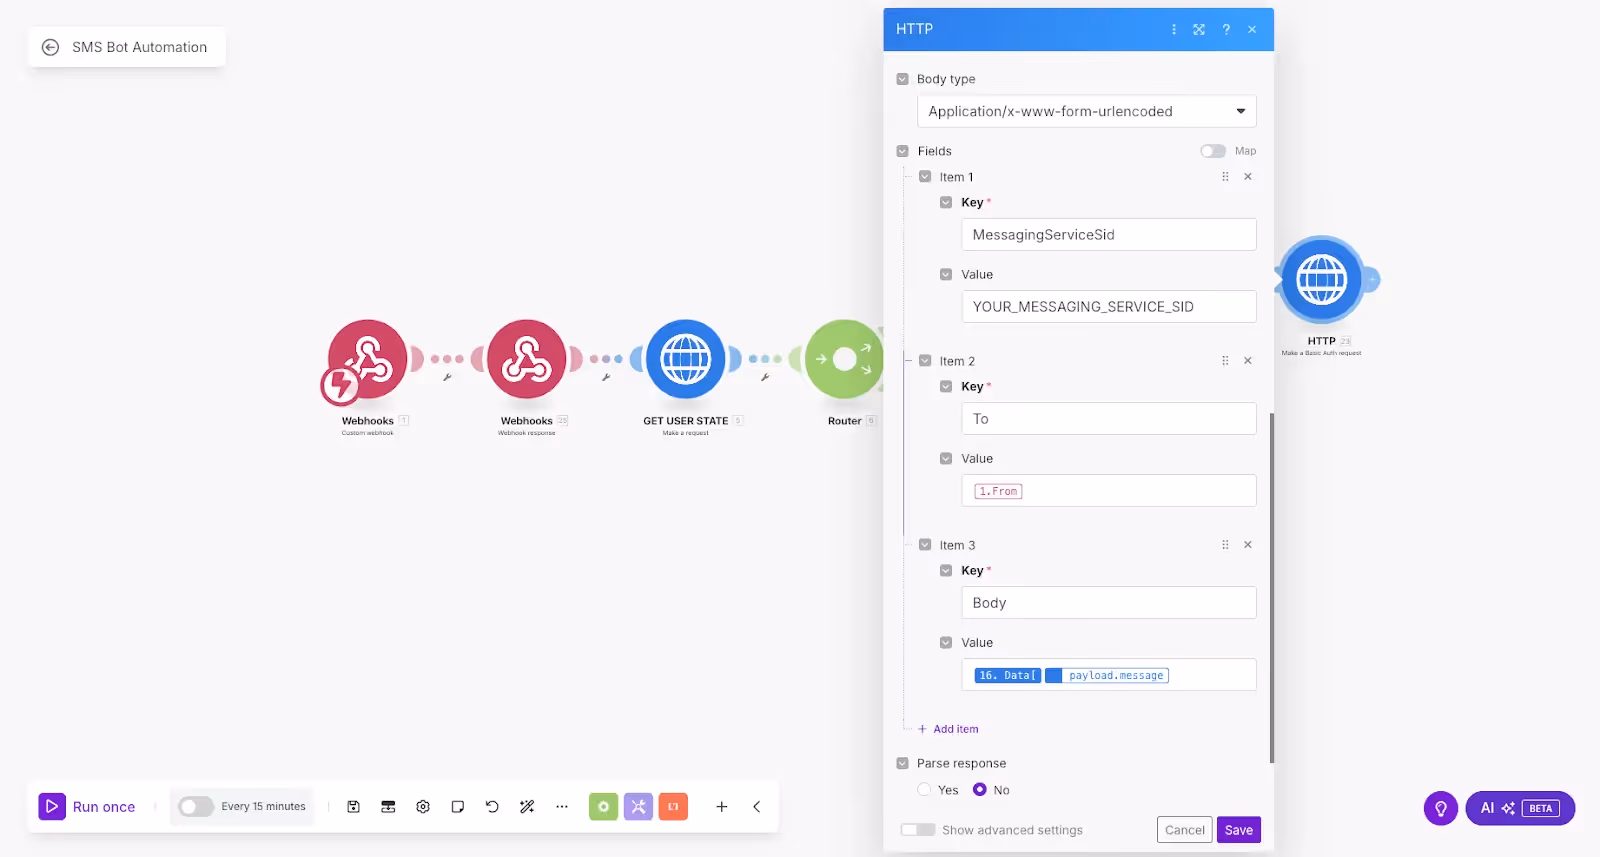Click the Save button
The image size is (1600, 857).
1239,830
